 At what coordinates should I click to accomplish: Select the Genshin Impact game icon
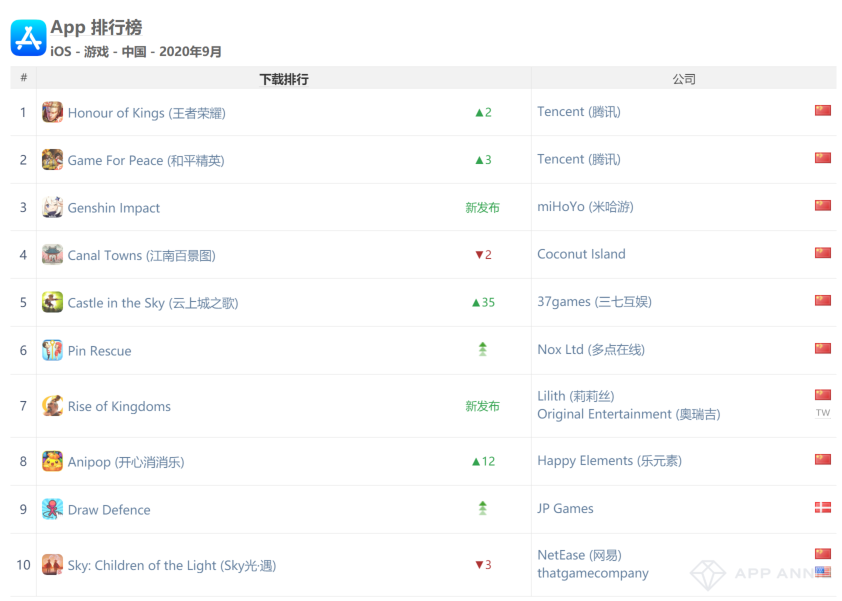[x=52, y=208]
